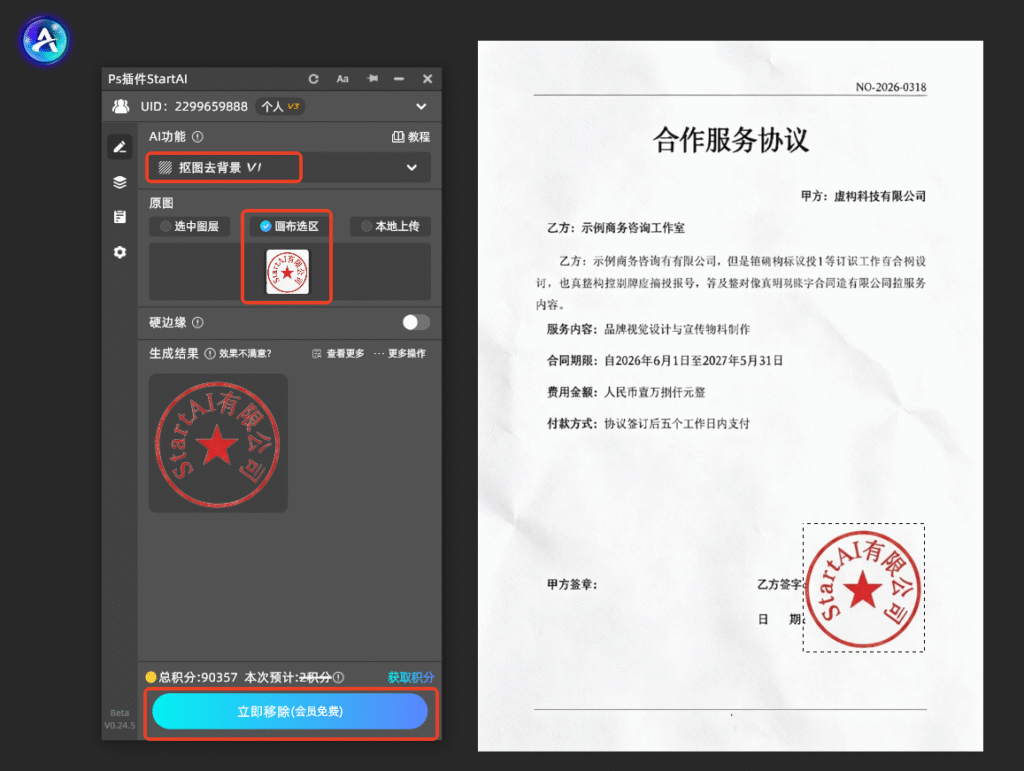Open settings gear in sidebar
Image resolution: width=1024 pixels, height=771 pixels.
[120, 252]
